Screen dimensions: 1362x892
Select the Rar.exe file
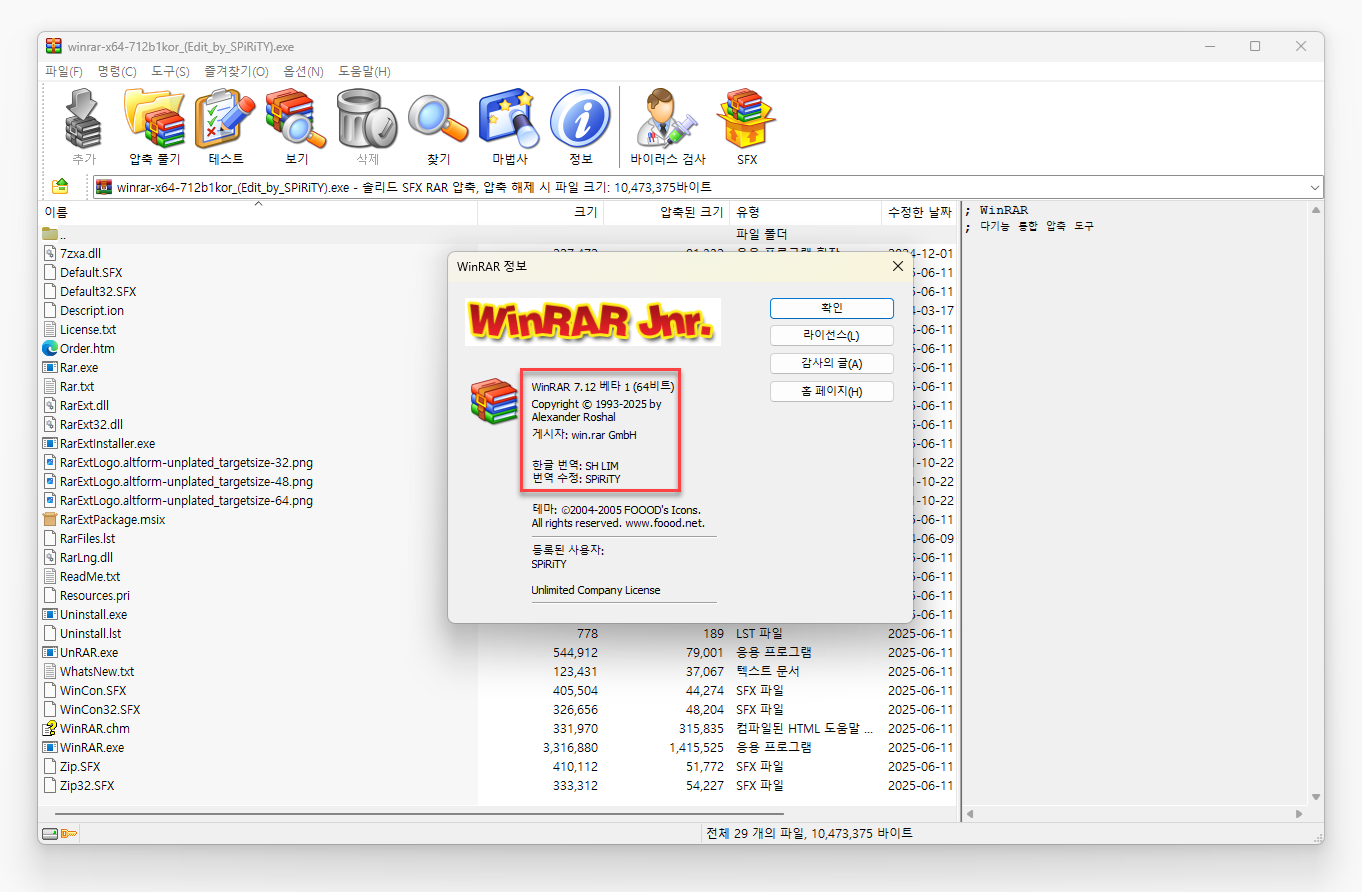coord(79,367)
